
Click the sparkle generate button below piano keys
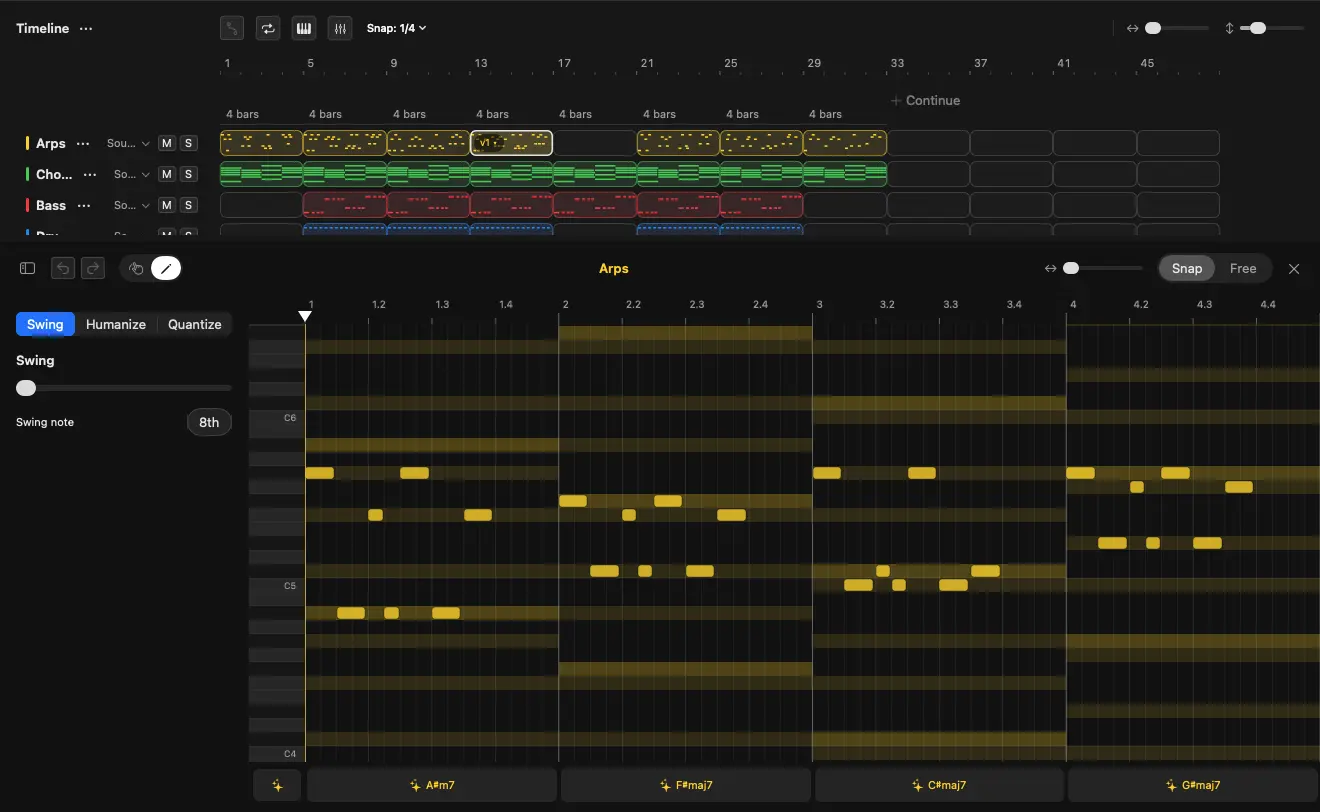point(278,785)
